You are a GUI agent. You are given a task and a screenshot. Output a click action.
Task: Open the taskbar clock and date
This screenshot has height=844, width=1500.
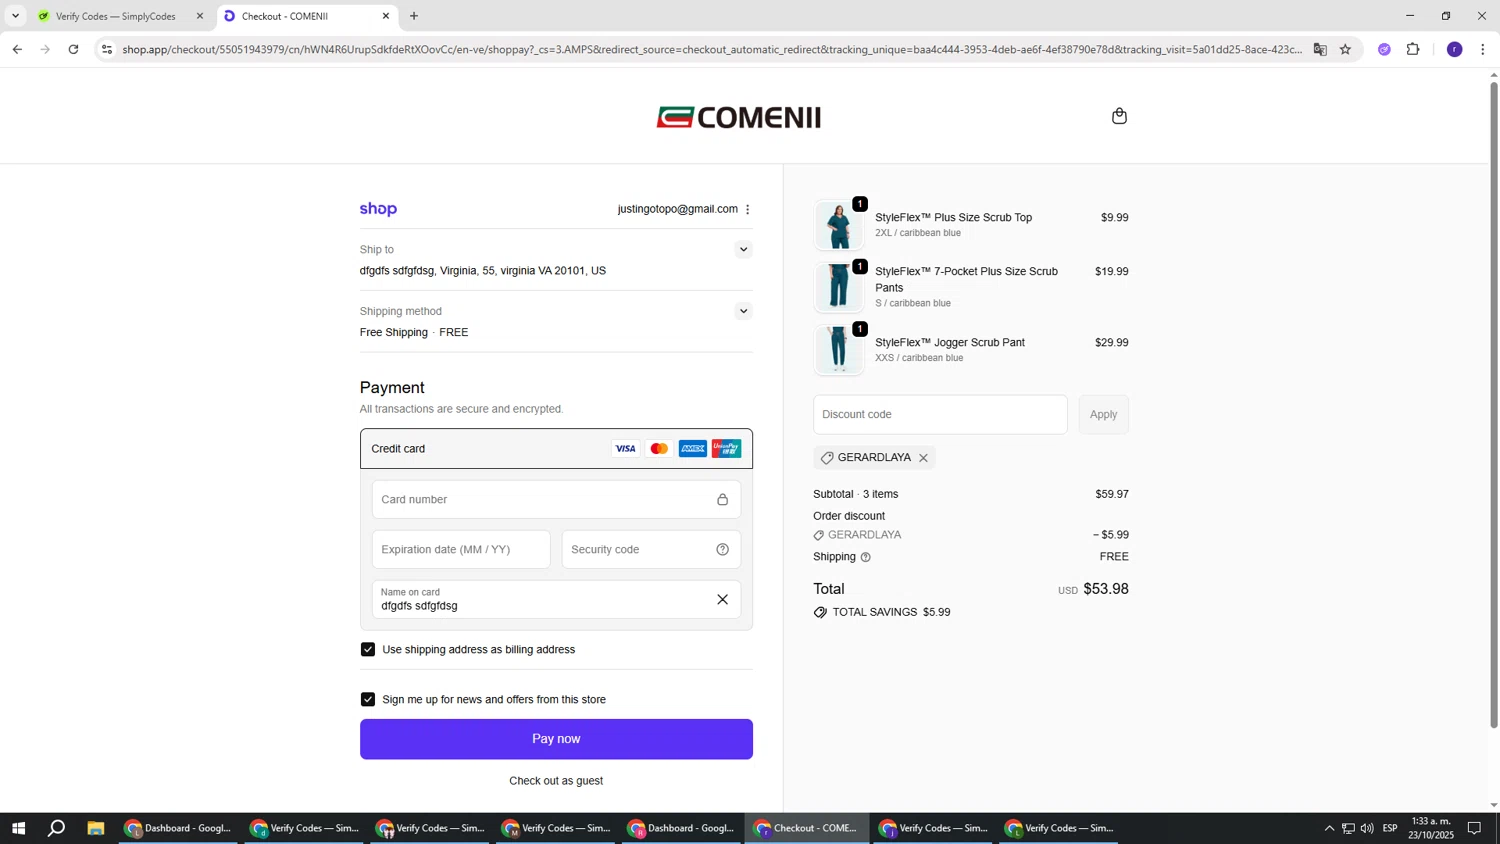[1431, 828]
